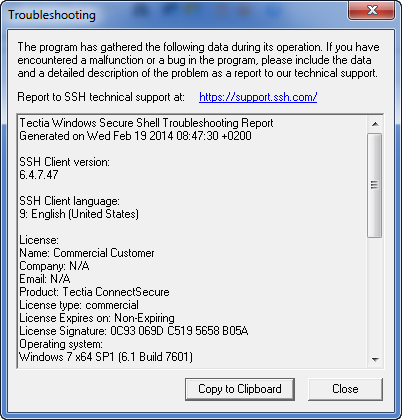Click the 'SSH Client version:' line
Image resolution: width=402 pixels, height=420 pixels.
point(64,162)
